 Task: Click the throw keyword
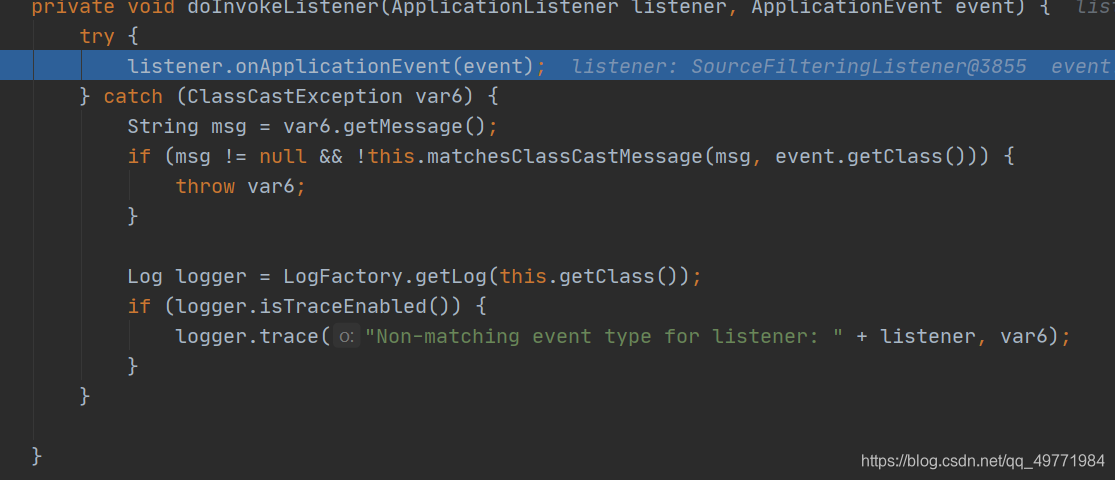(206, 186)
